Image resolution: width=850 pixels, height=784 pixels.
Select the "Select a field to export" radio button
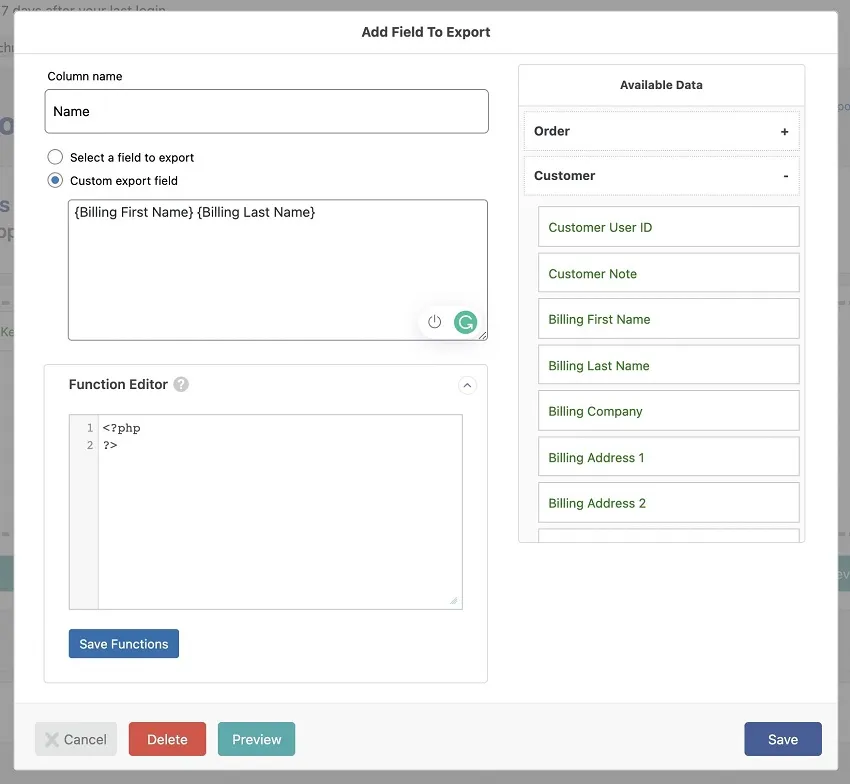(55, 157)
